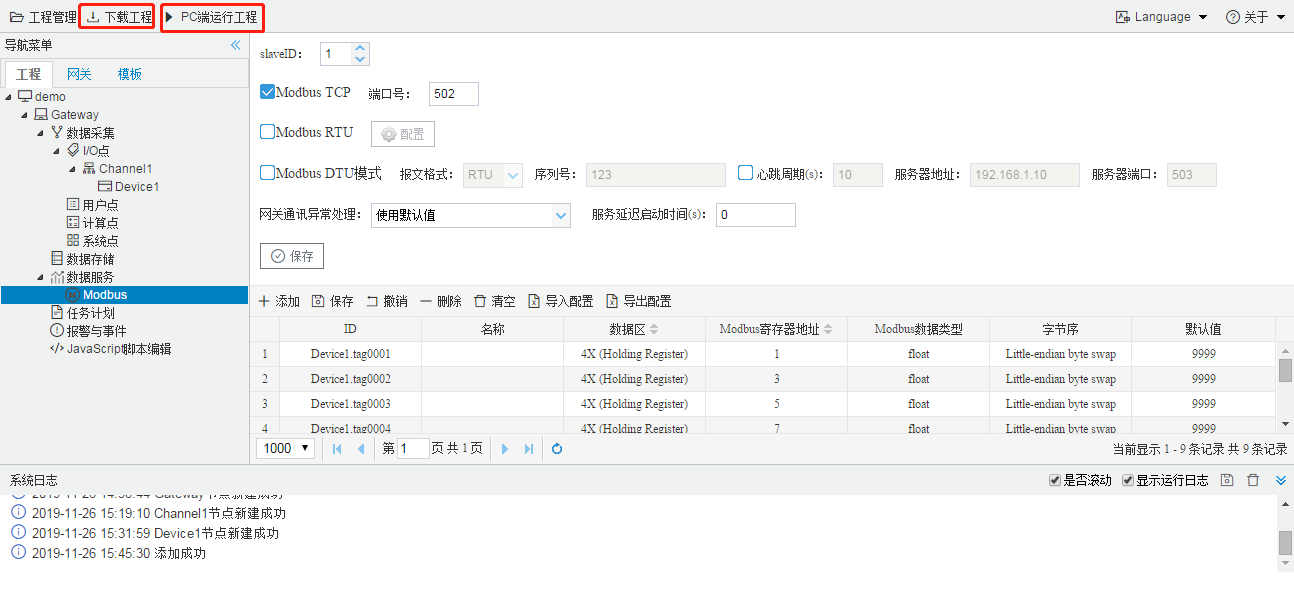Click 导入配置 import configuration

(x=560, y=301)
